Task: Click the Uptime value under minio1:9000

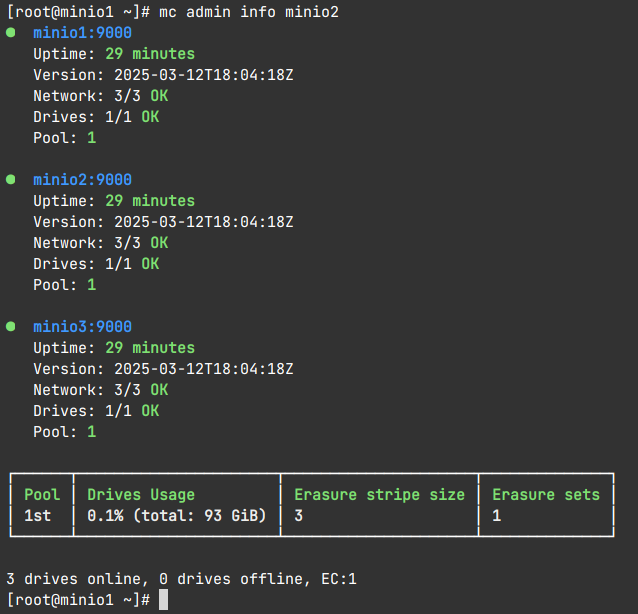Action: click(150, 54)
